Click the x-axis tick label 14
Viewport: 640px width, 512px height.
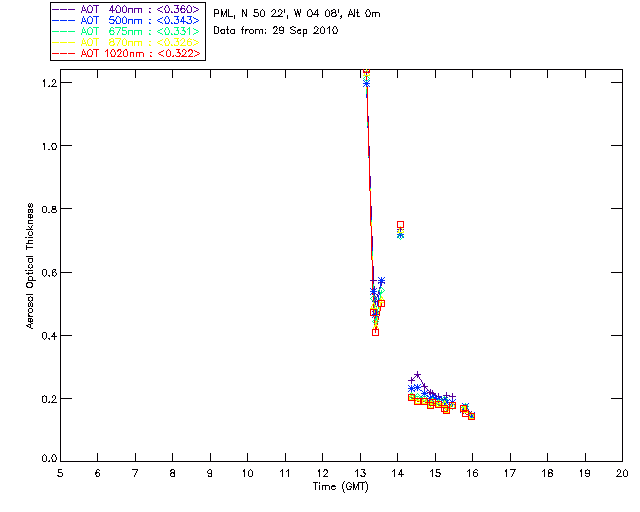pos(398,473)
